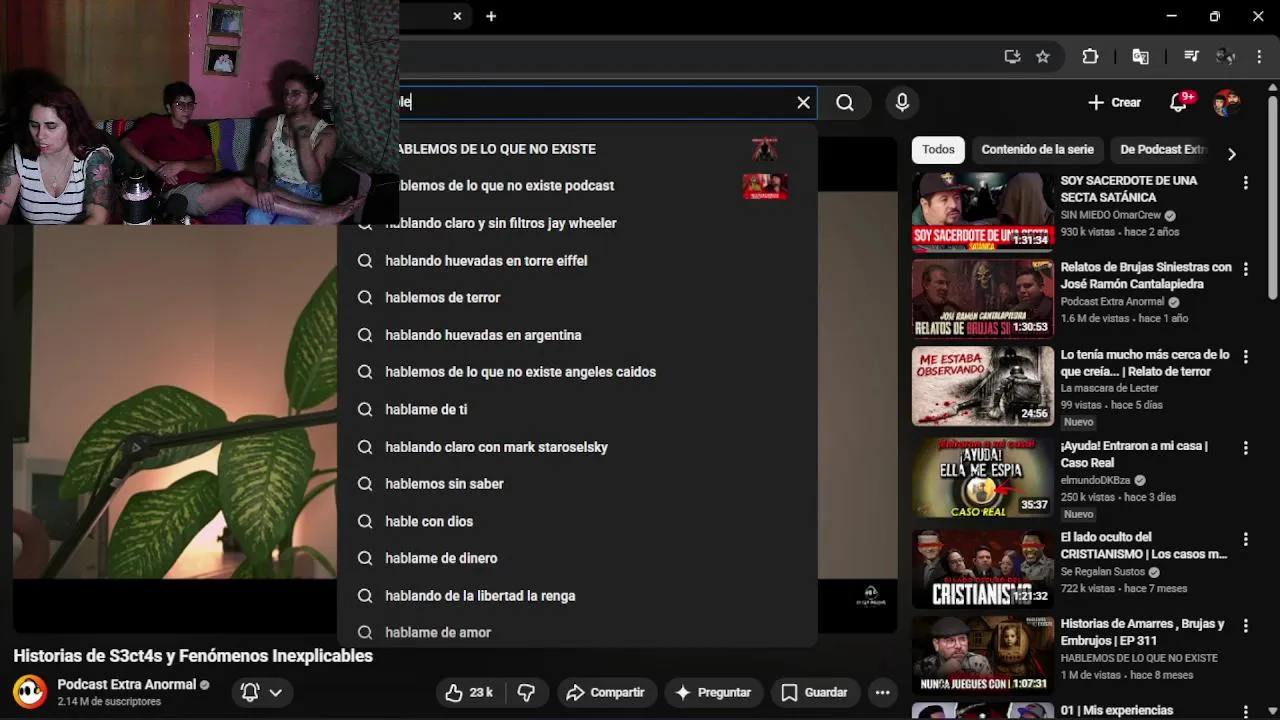
Task: Click the search icon beside hablemos de terror
Action: click(365, 297)
